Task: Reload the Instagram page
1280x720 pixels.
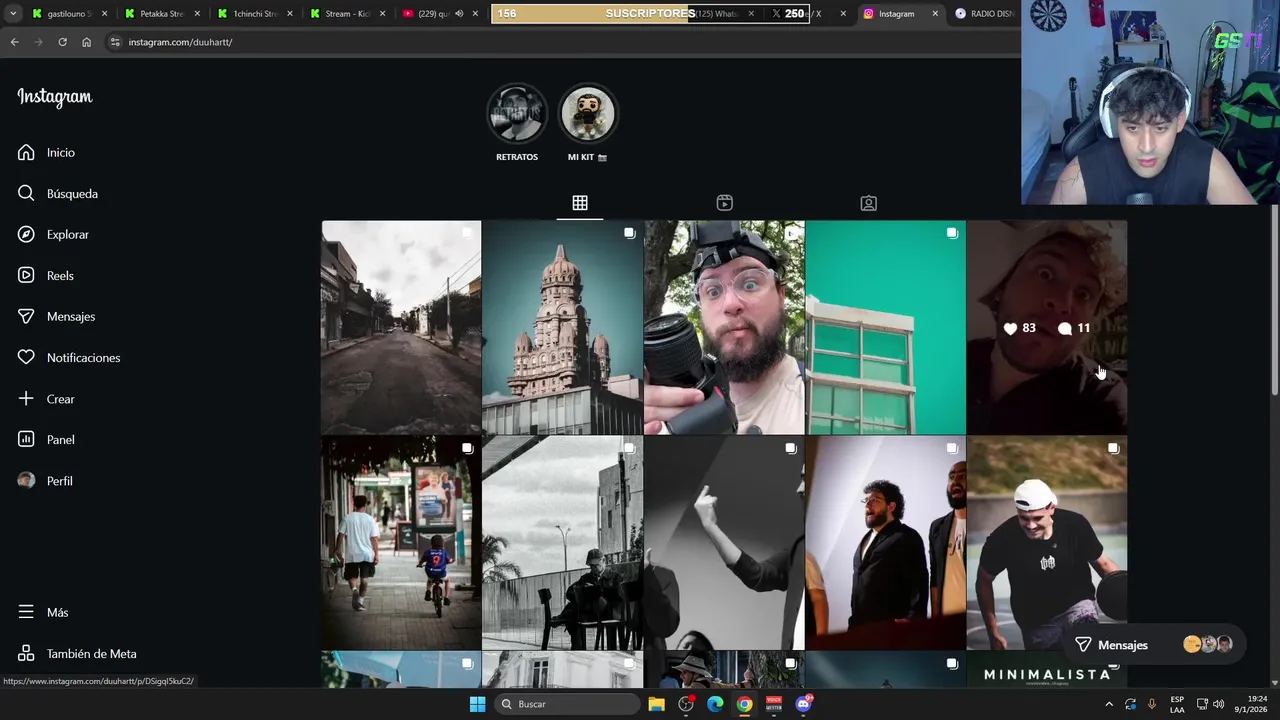Action: coord(62,42)
